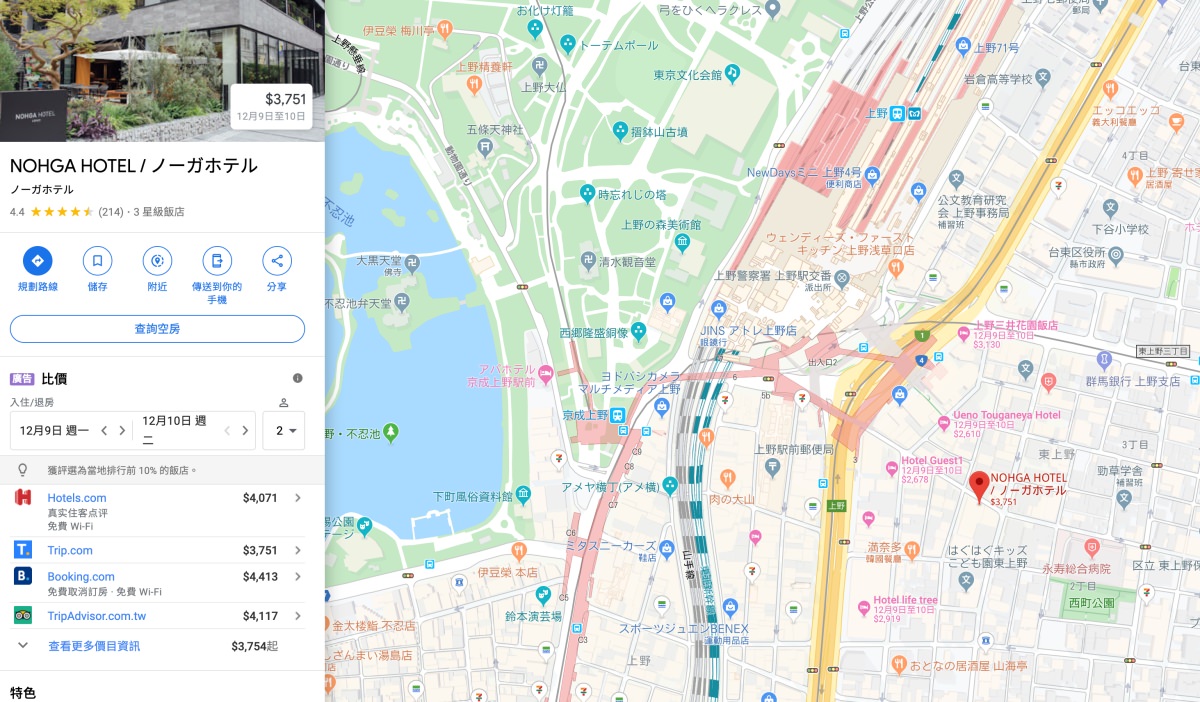Click the Booking.com price $4,413

[260, 576]
